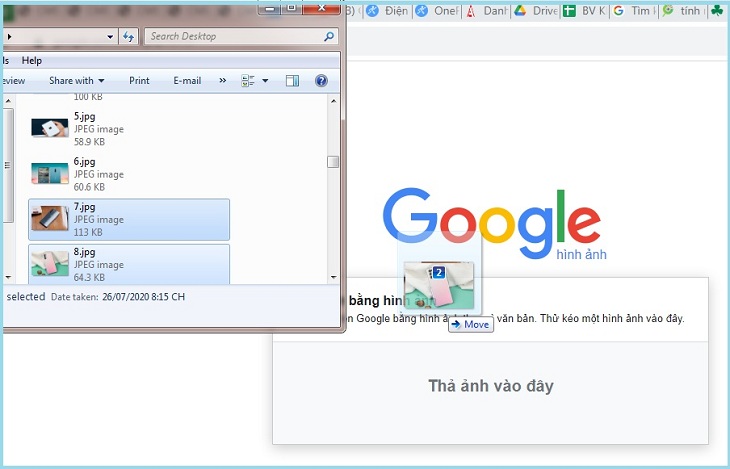Expand the address bar history dropdown
Image resolution: width=730 pixels, height=469 pixels.
click(110, 36)
